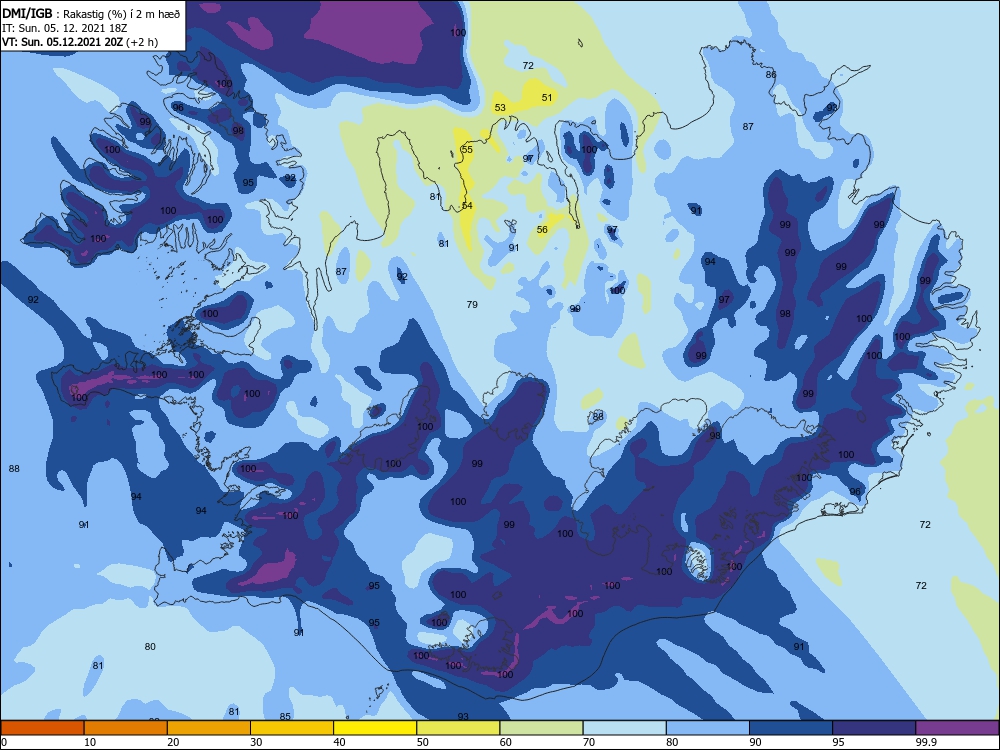The height and width of the screenshot is (750, 1000).
Task: Click the amber 20–30 legend swatch
Action: click(x=209, y=728)
